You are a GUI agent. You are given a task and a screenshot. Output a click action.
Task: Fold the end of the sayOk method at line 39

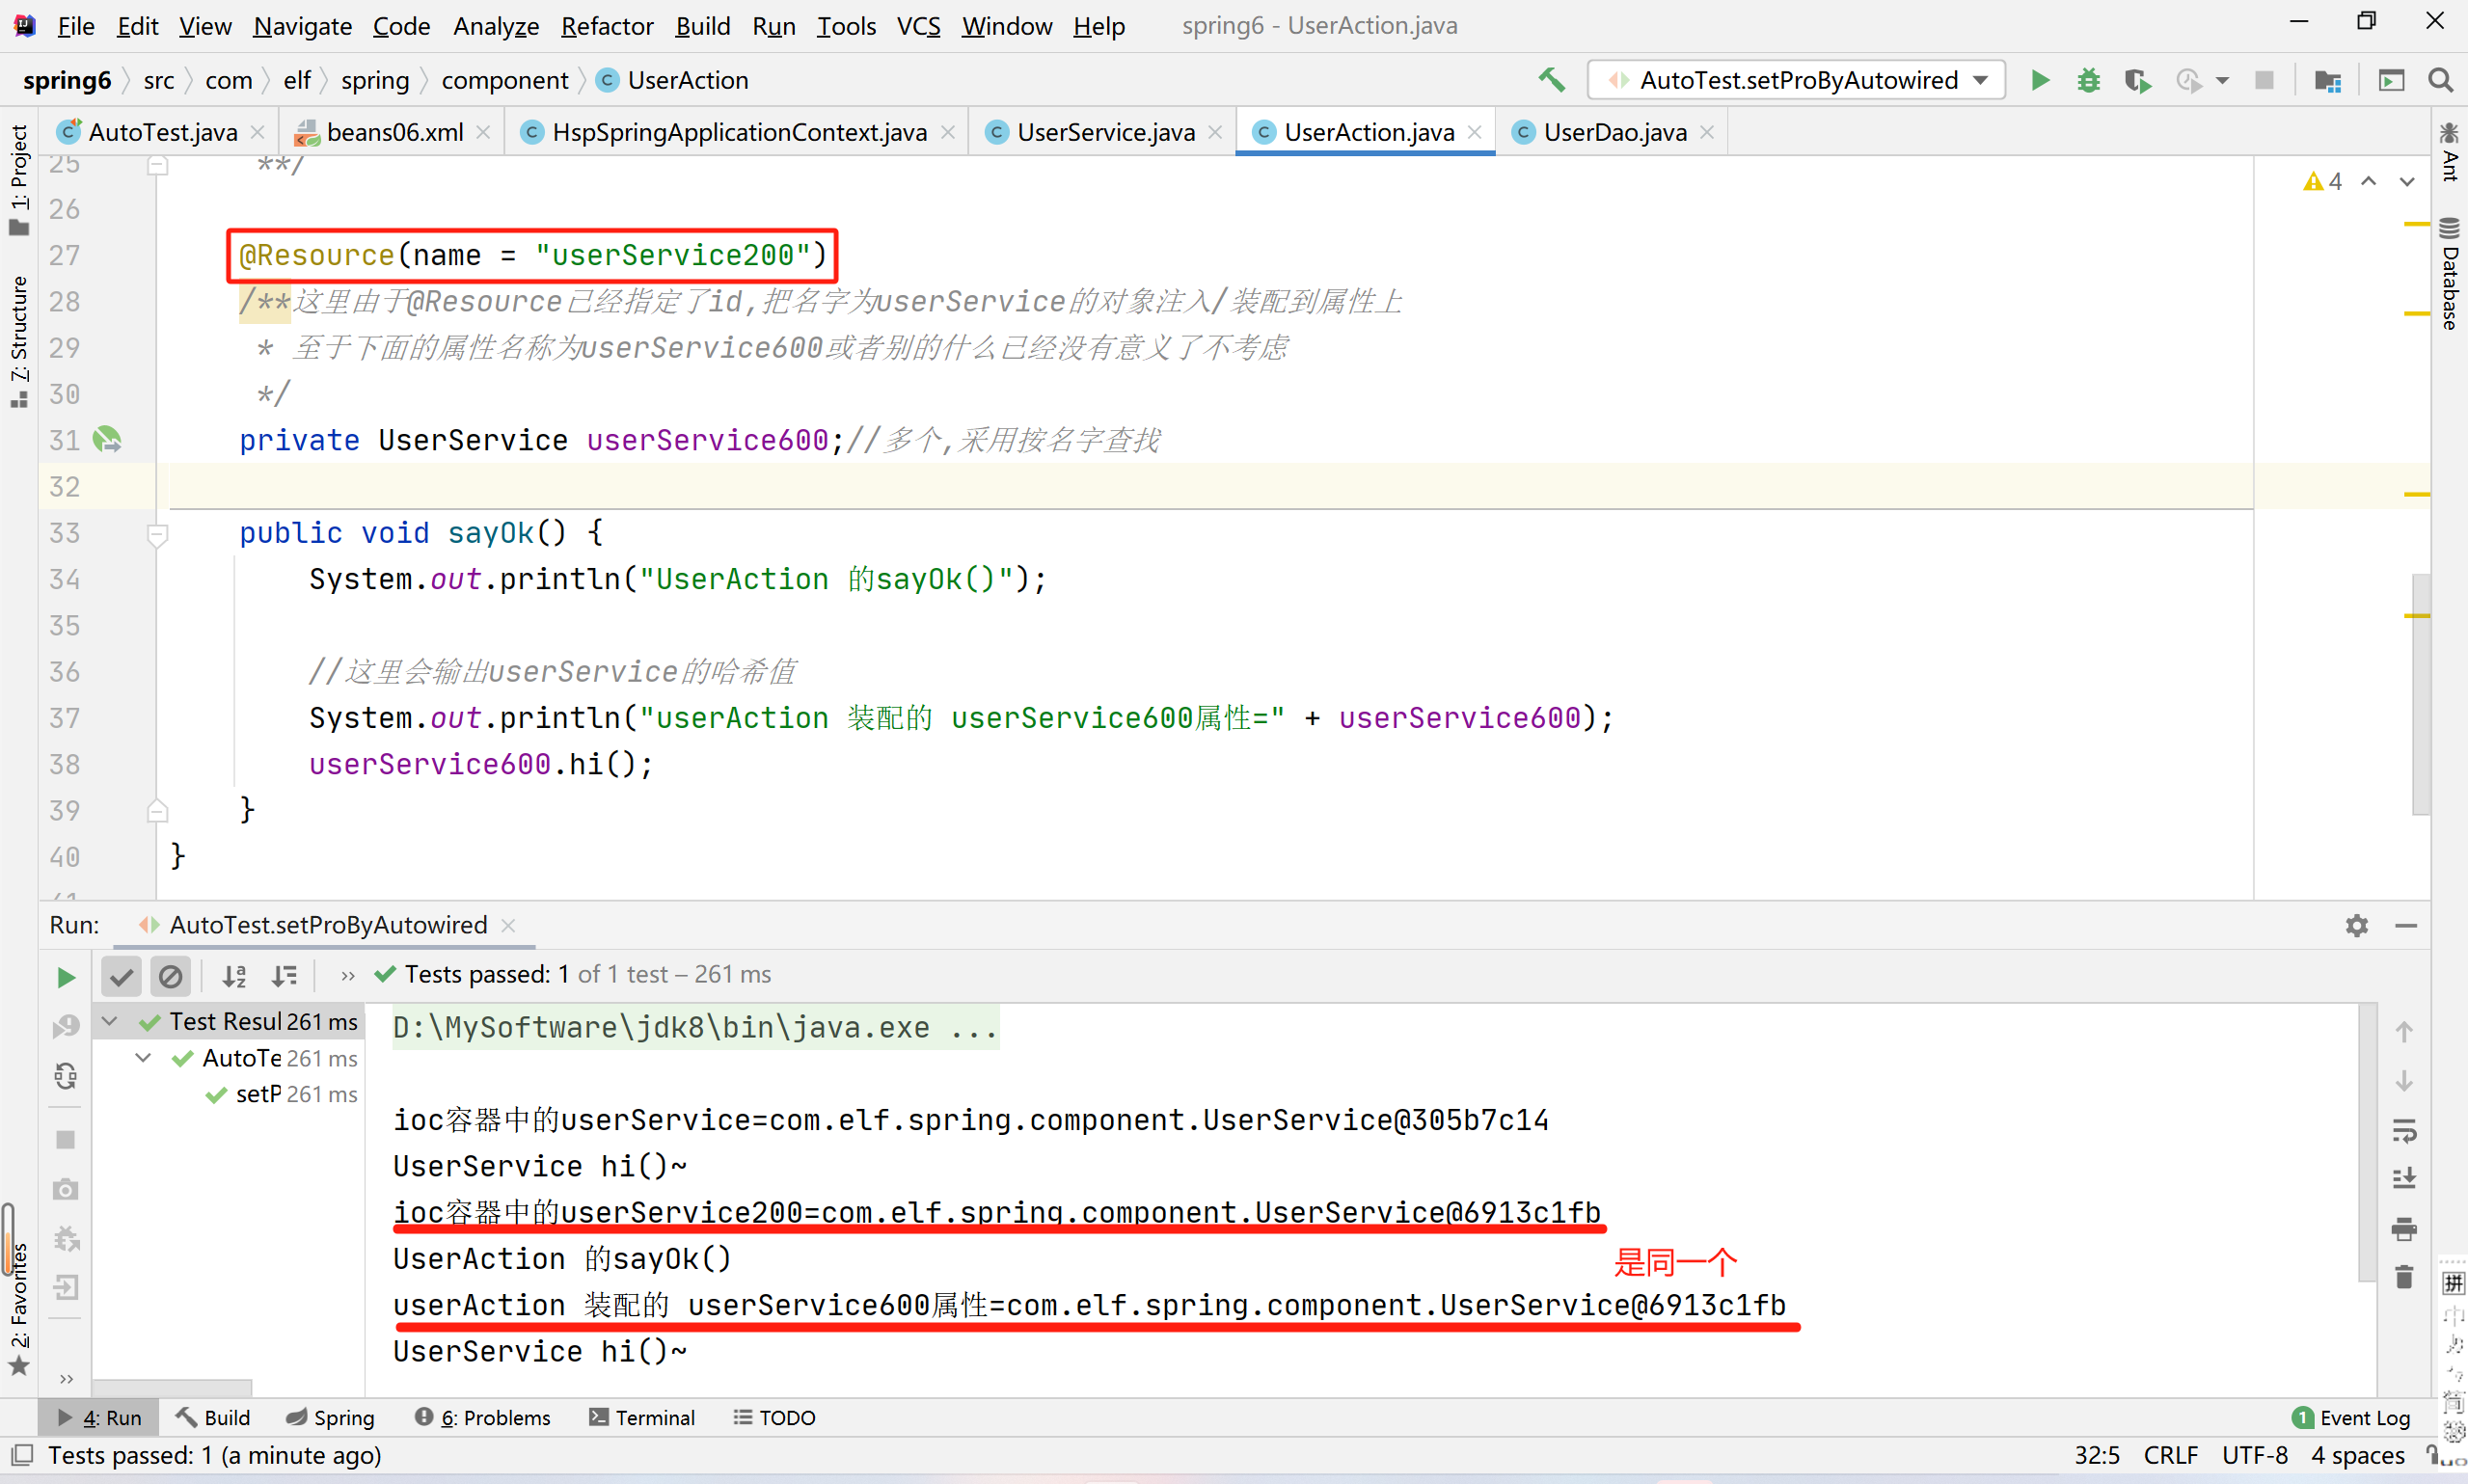(x=157, y=811)
